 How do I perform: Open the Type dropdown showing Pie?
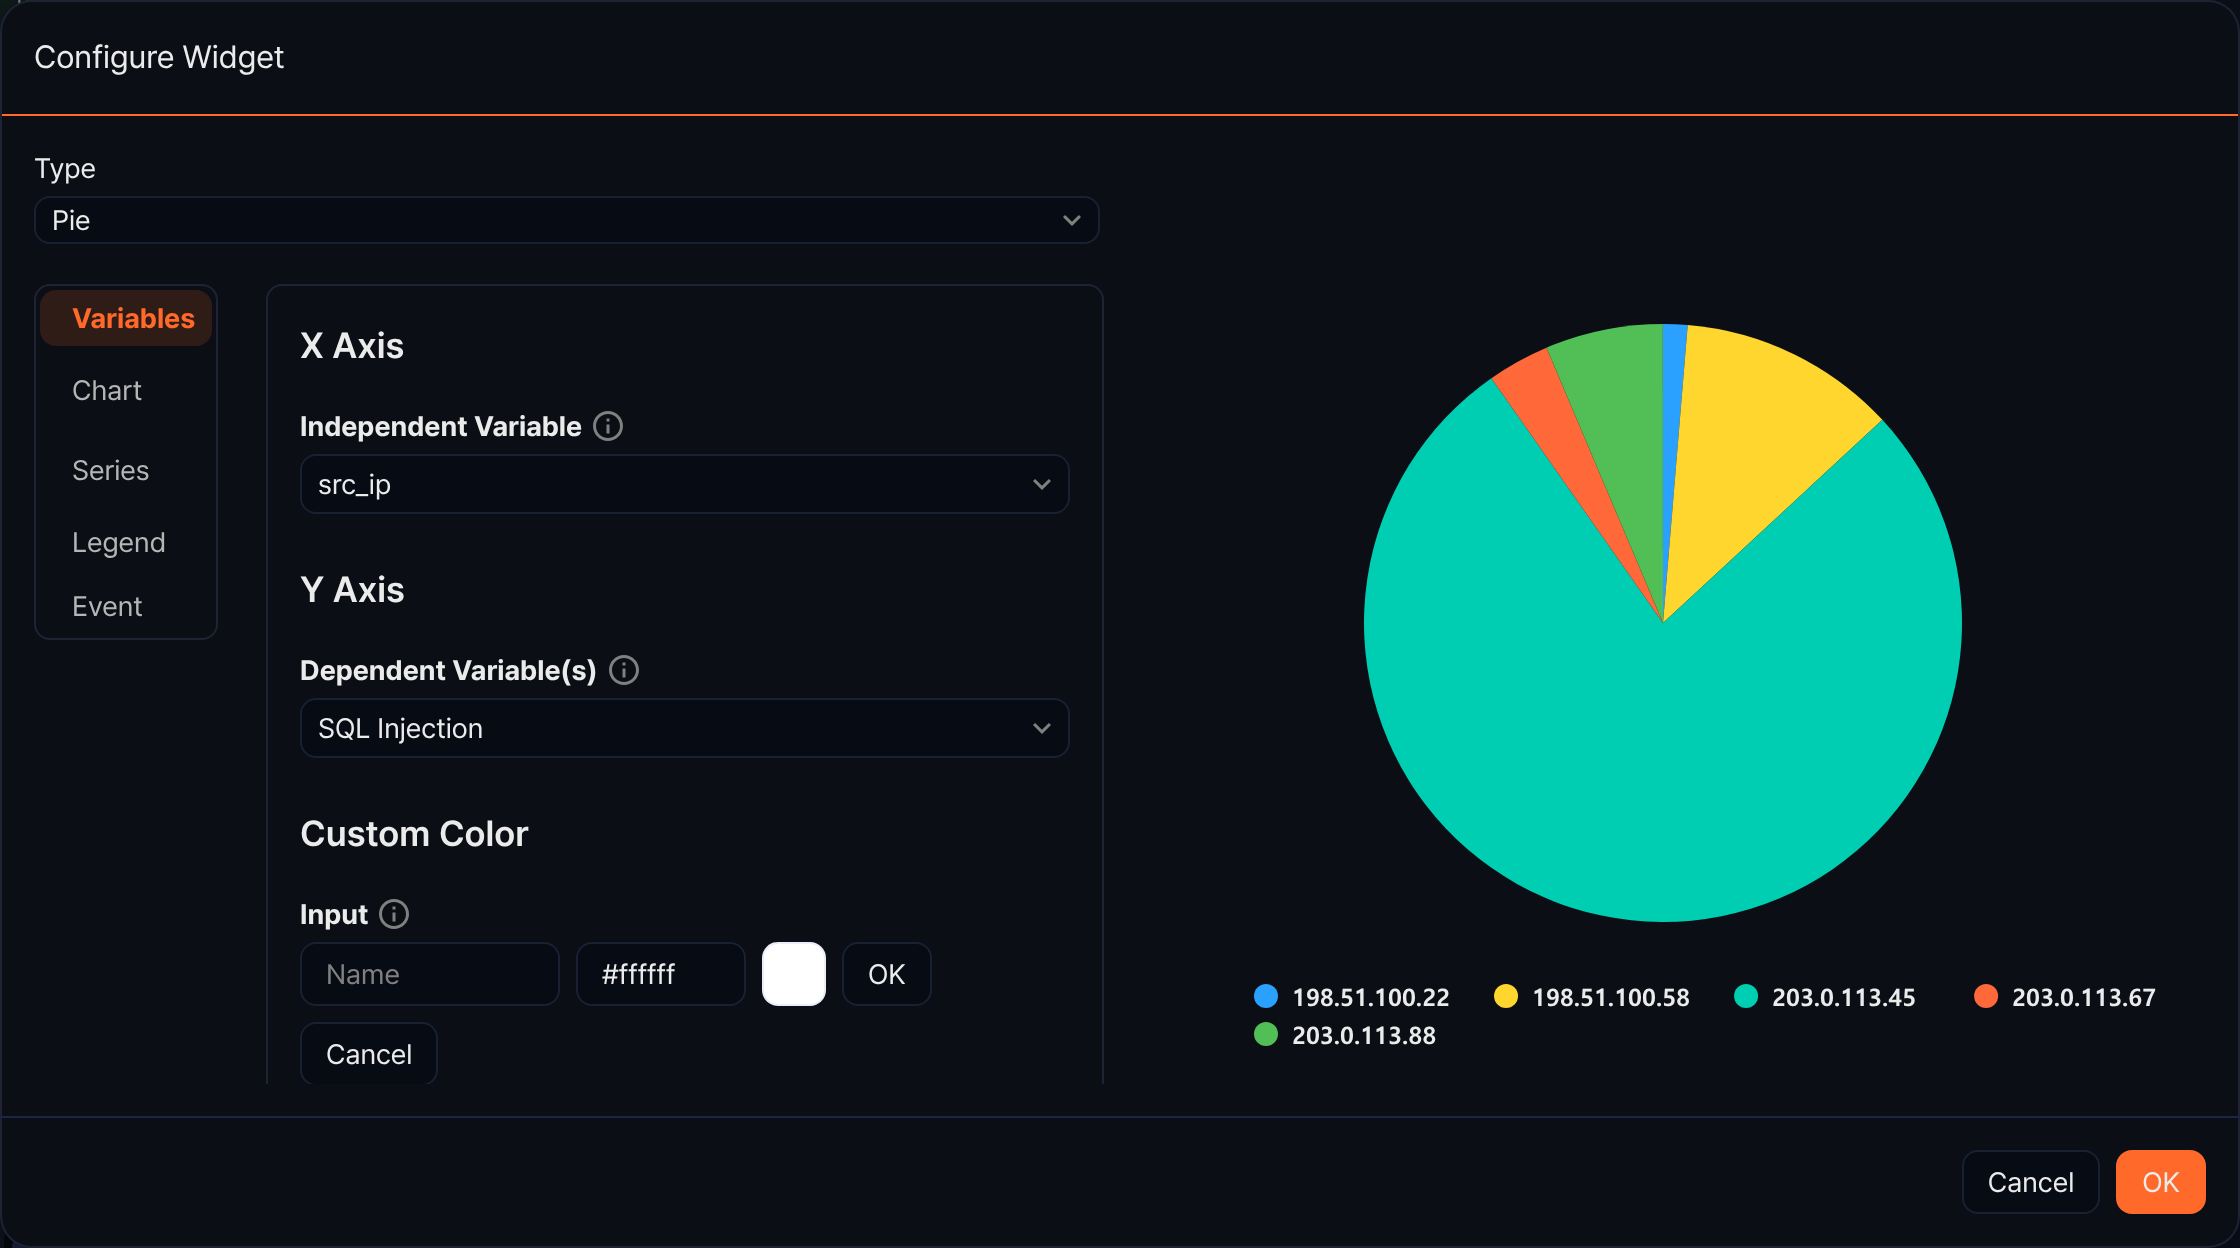(x=567, y=220)
